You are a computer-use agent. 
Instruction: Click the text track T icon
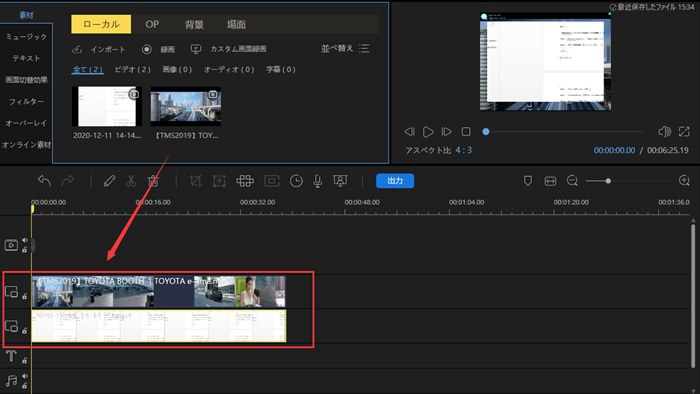(11, 356)
